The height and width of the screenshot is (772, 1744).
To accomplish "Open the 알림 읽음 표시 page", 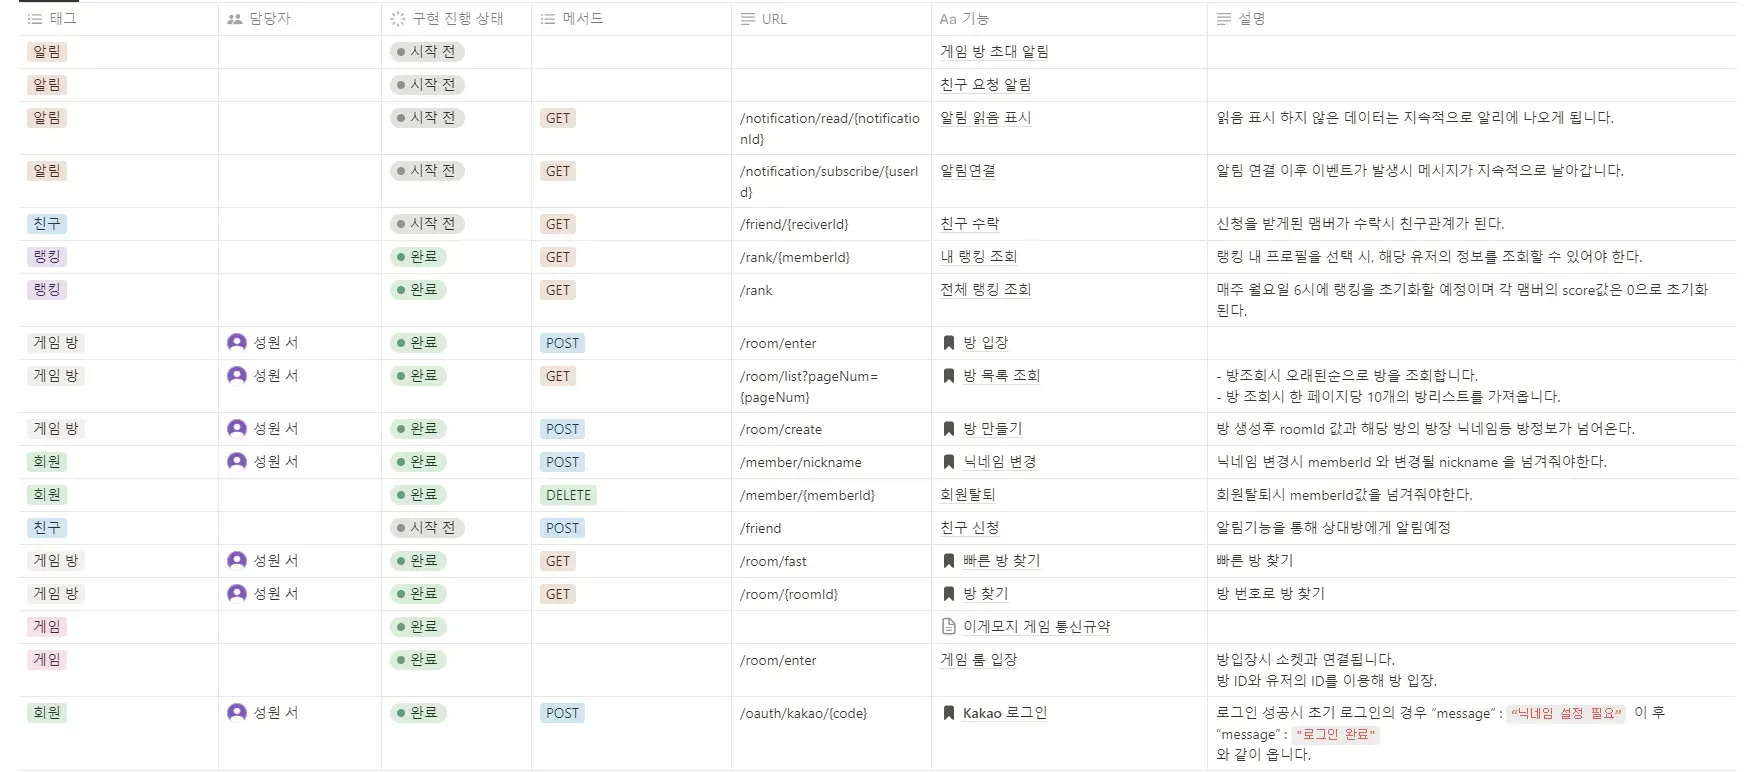I will 986,118.
